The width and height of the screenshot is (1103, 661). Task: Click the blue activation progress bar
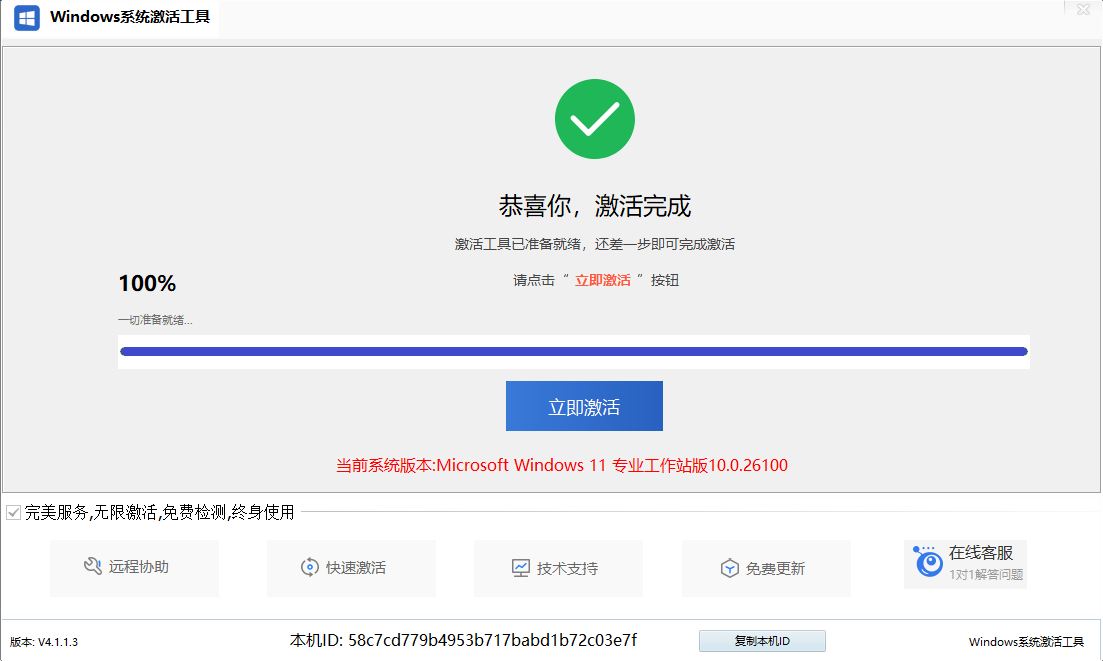(x=573, y=351)
